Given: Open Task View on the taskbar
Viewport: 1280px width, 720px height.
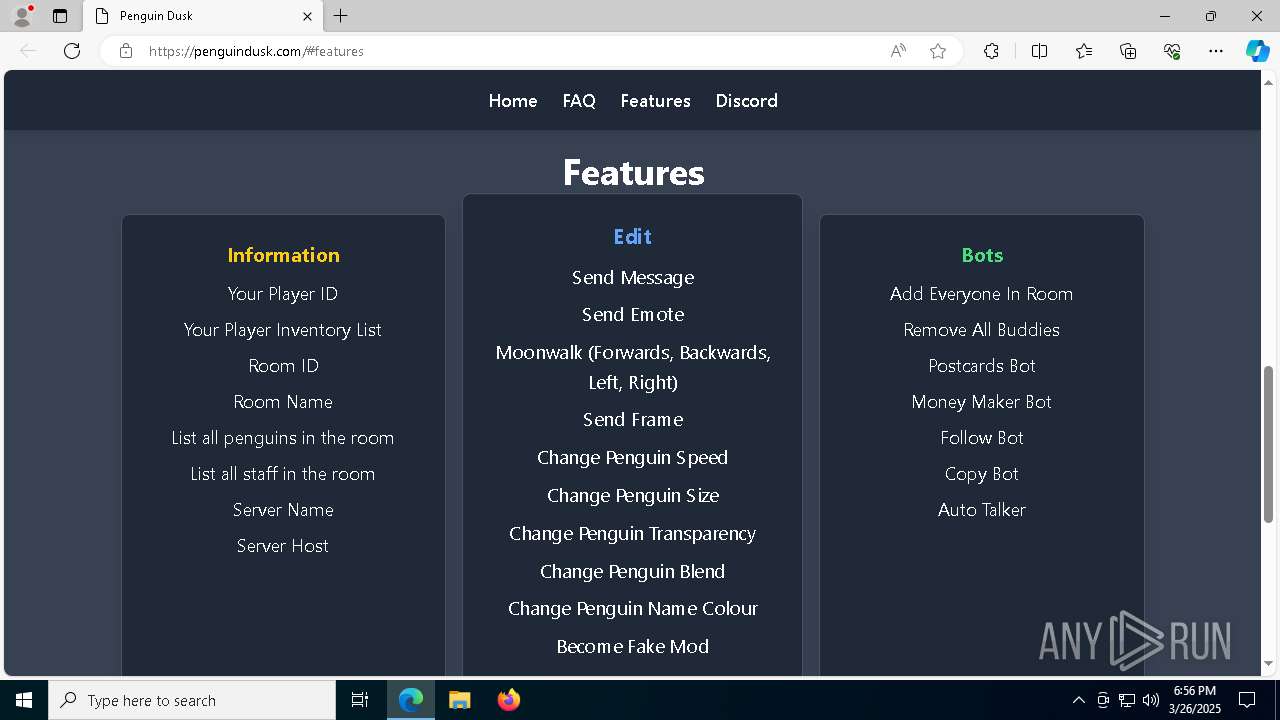Looking at the screenshot, I should 360,700.
